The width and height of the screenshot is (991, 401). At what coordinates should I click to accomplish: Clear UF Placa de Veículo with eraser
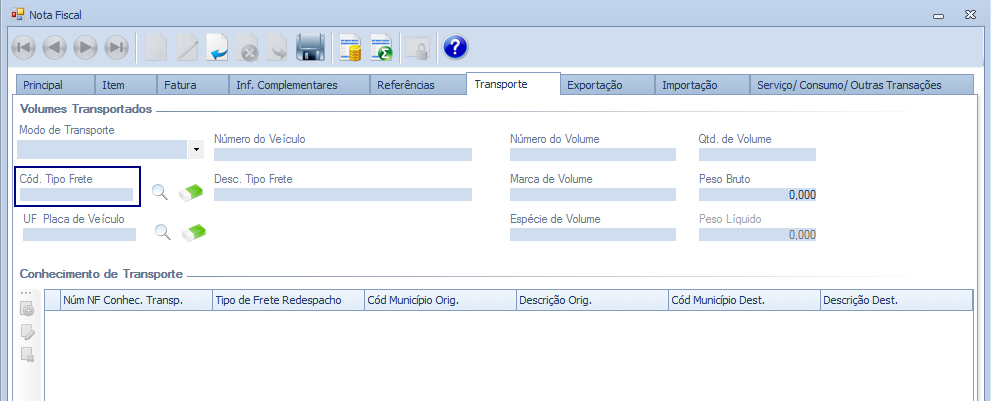[194, 233]
